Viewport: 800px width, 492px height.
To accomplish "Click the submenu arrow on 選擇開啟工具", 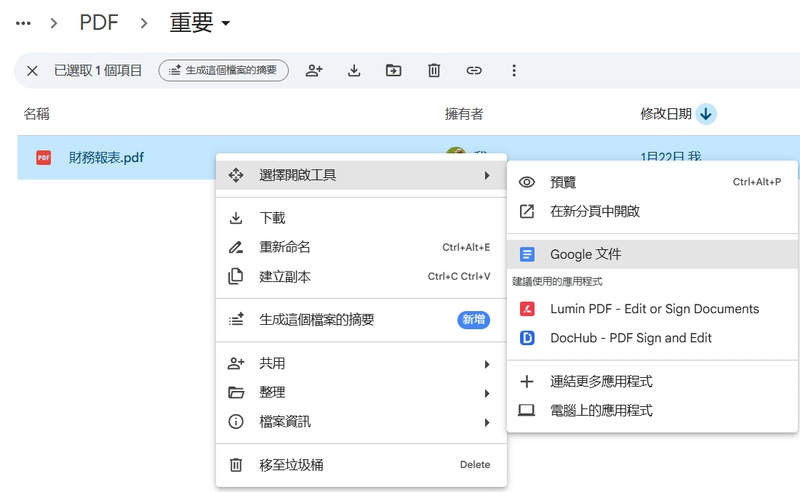I will click(x=487, y=176).
